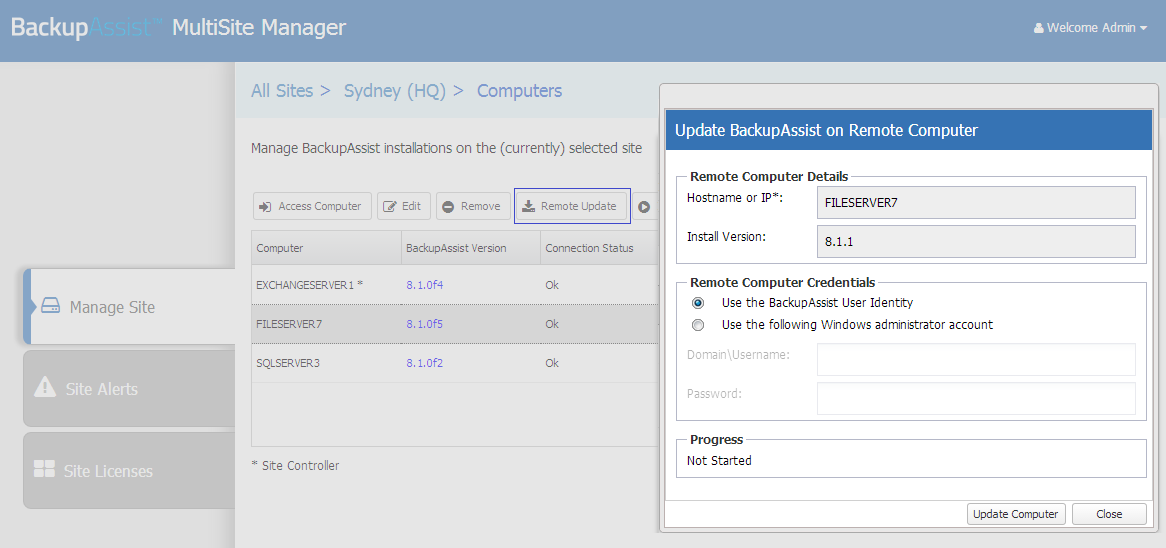Click the Ok status for FILESERVER7
This screenshot has height=548, width=1166.
[552, 324]
